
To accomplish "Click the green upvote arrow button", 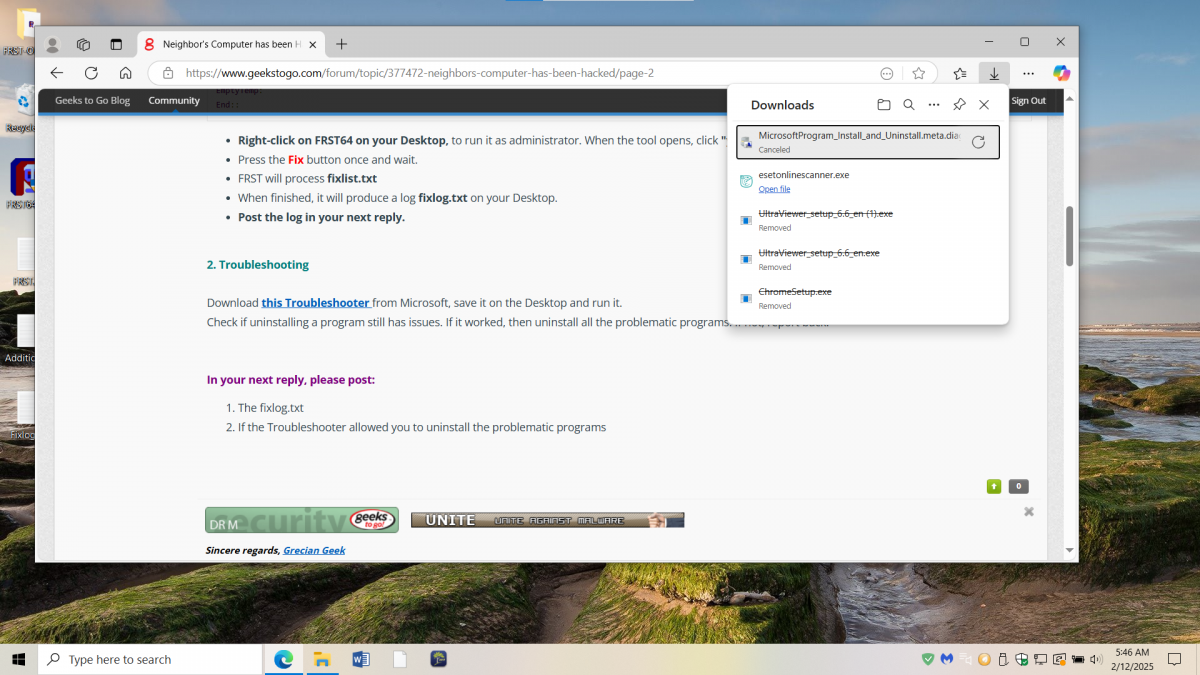I will pos(994,487).
